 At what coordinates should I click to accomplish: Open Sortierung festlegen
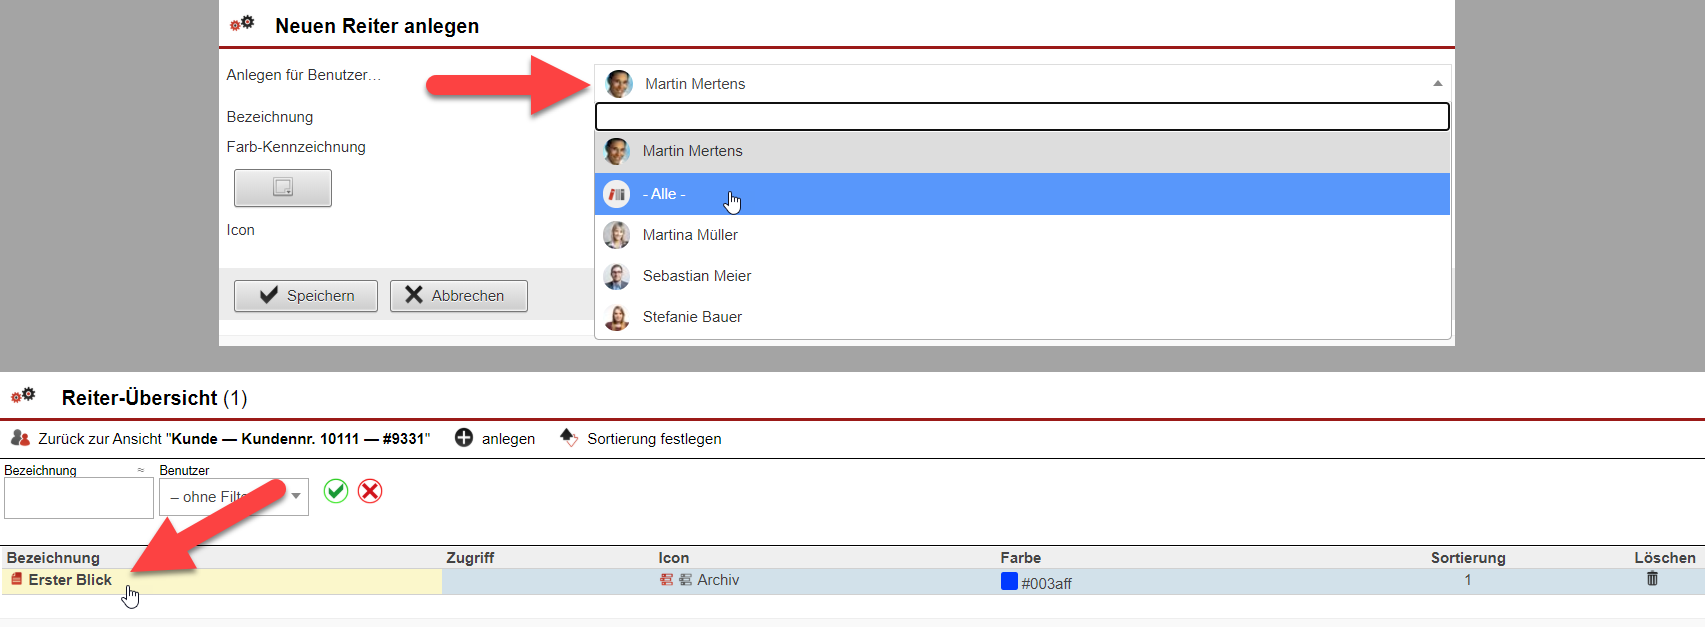[x=653, y=439]
